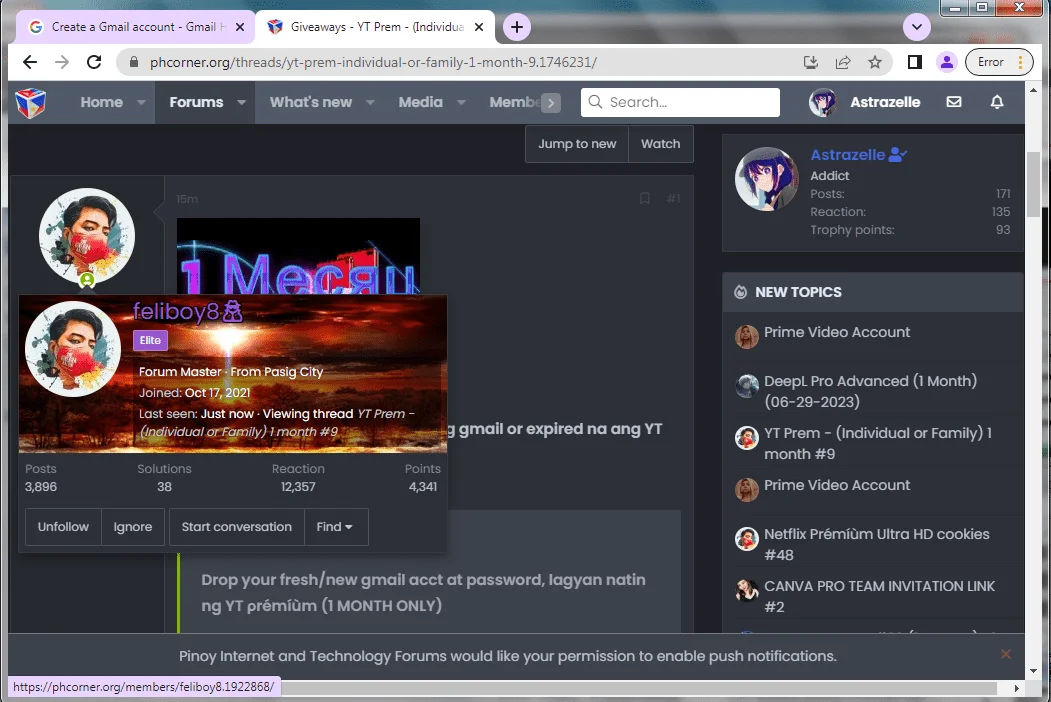Click Start conversation button
The image size is (1051, 702).
tap(237, 527)
